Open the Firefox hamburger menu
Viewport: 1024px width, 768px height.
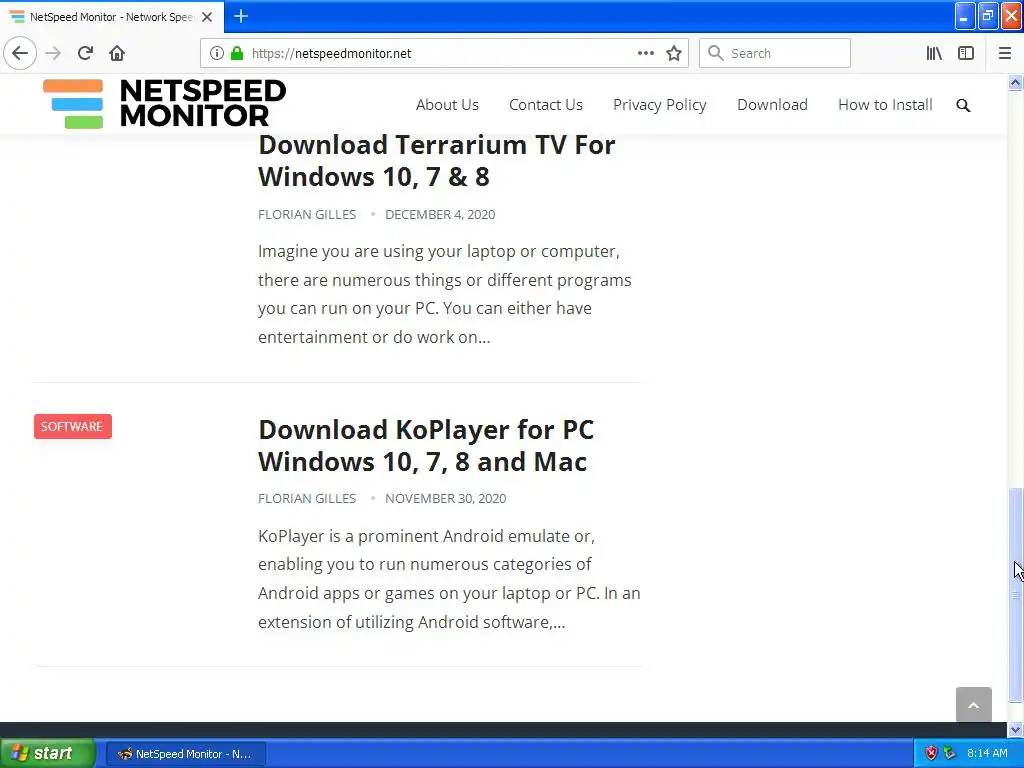pyautogui.click(x=1005, y=53)
